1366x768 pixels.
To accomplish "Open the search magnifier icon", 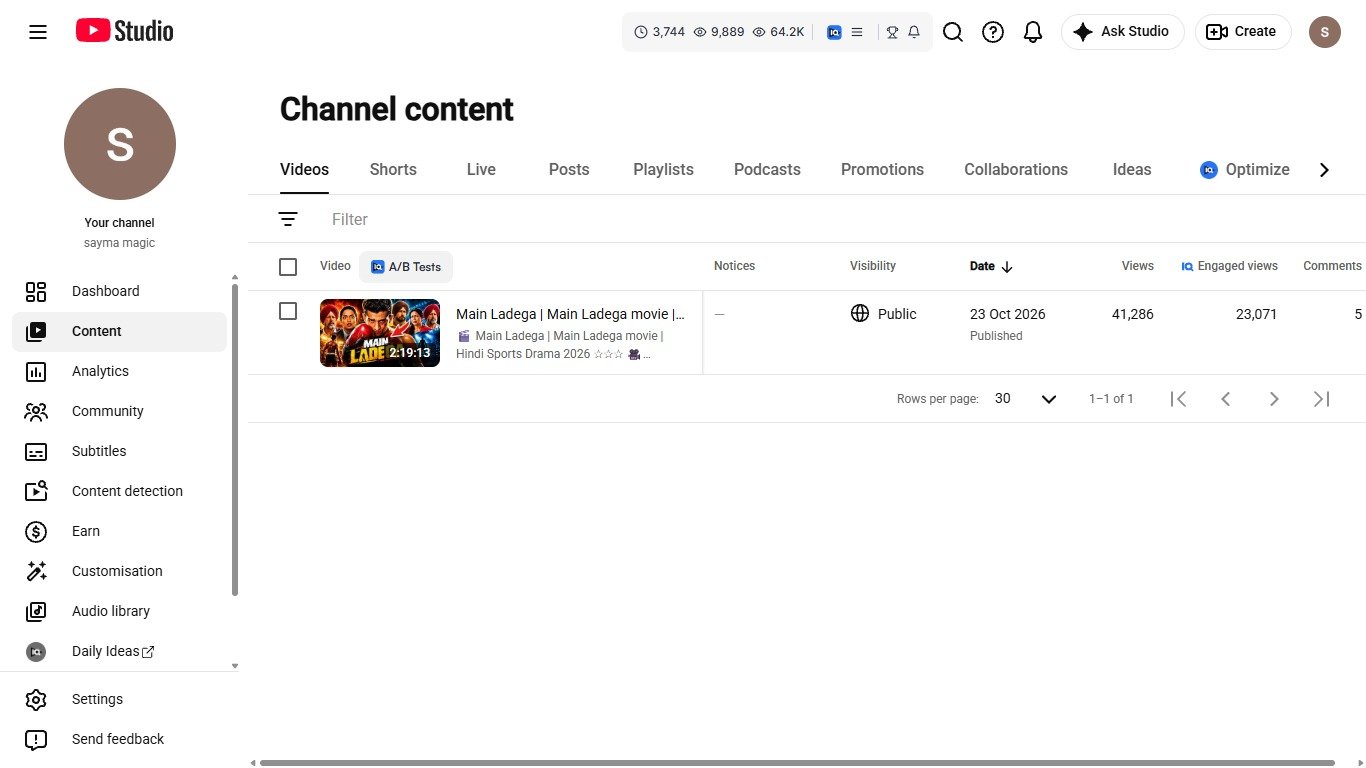I will click(953, 32).
